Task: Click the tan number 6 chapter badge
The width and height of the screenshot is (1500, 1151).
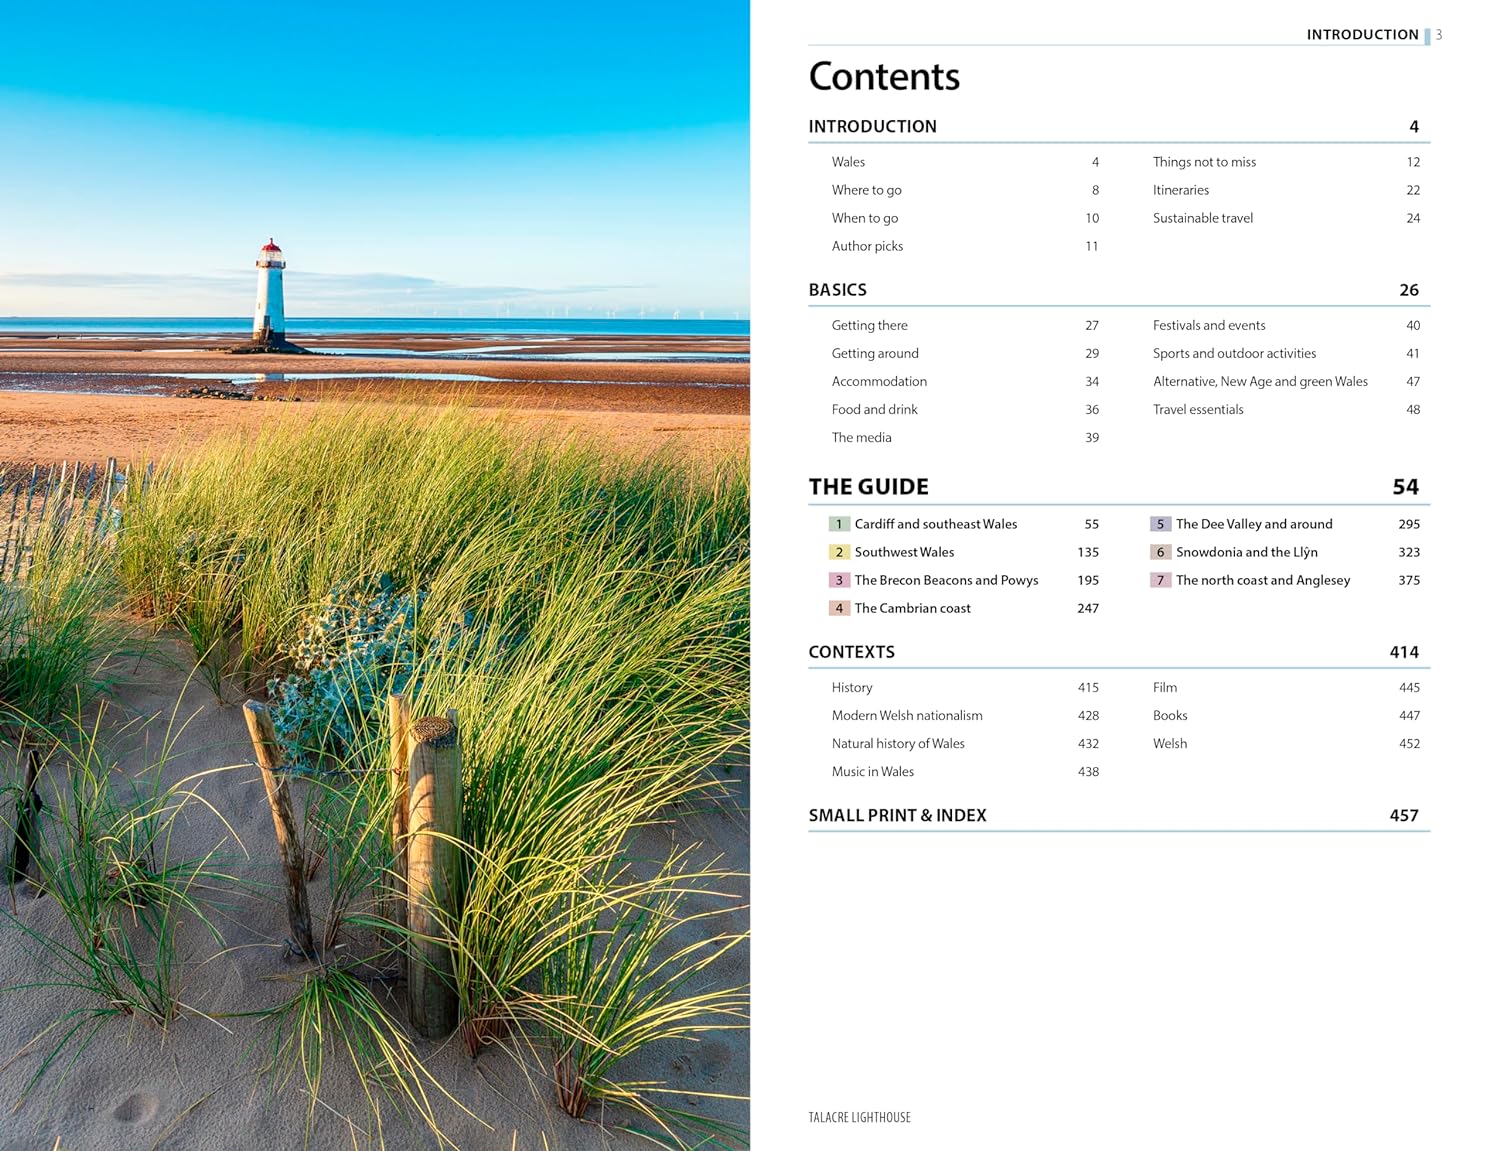Action: pos(1160,552)
